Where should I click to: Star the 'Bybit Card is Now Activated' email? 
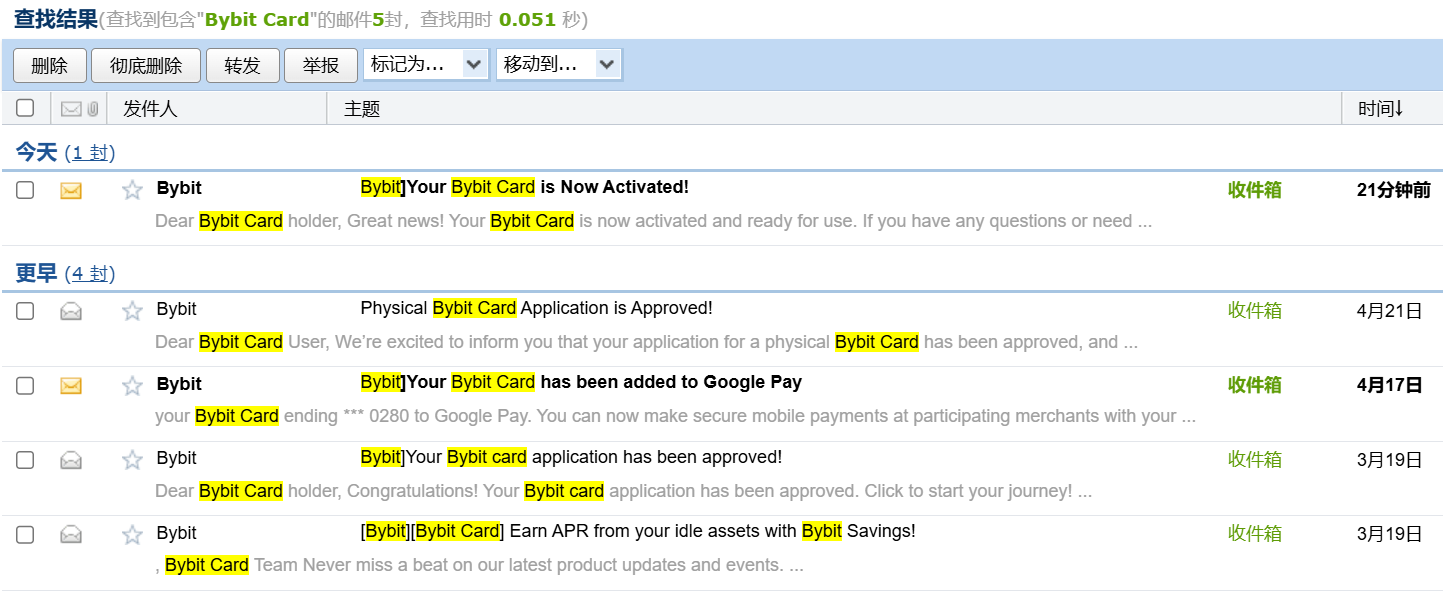pyautogui.click(x=132, y=190)
